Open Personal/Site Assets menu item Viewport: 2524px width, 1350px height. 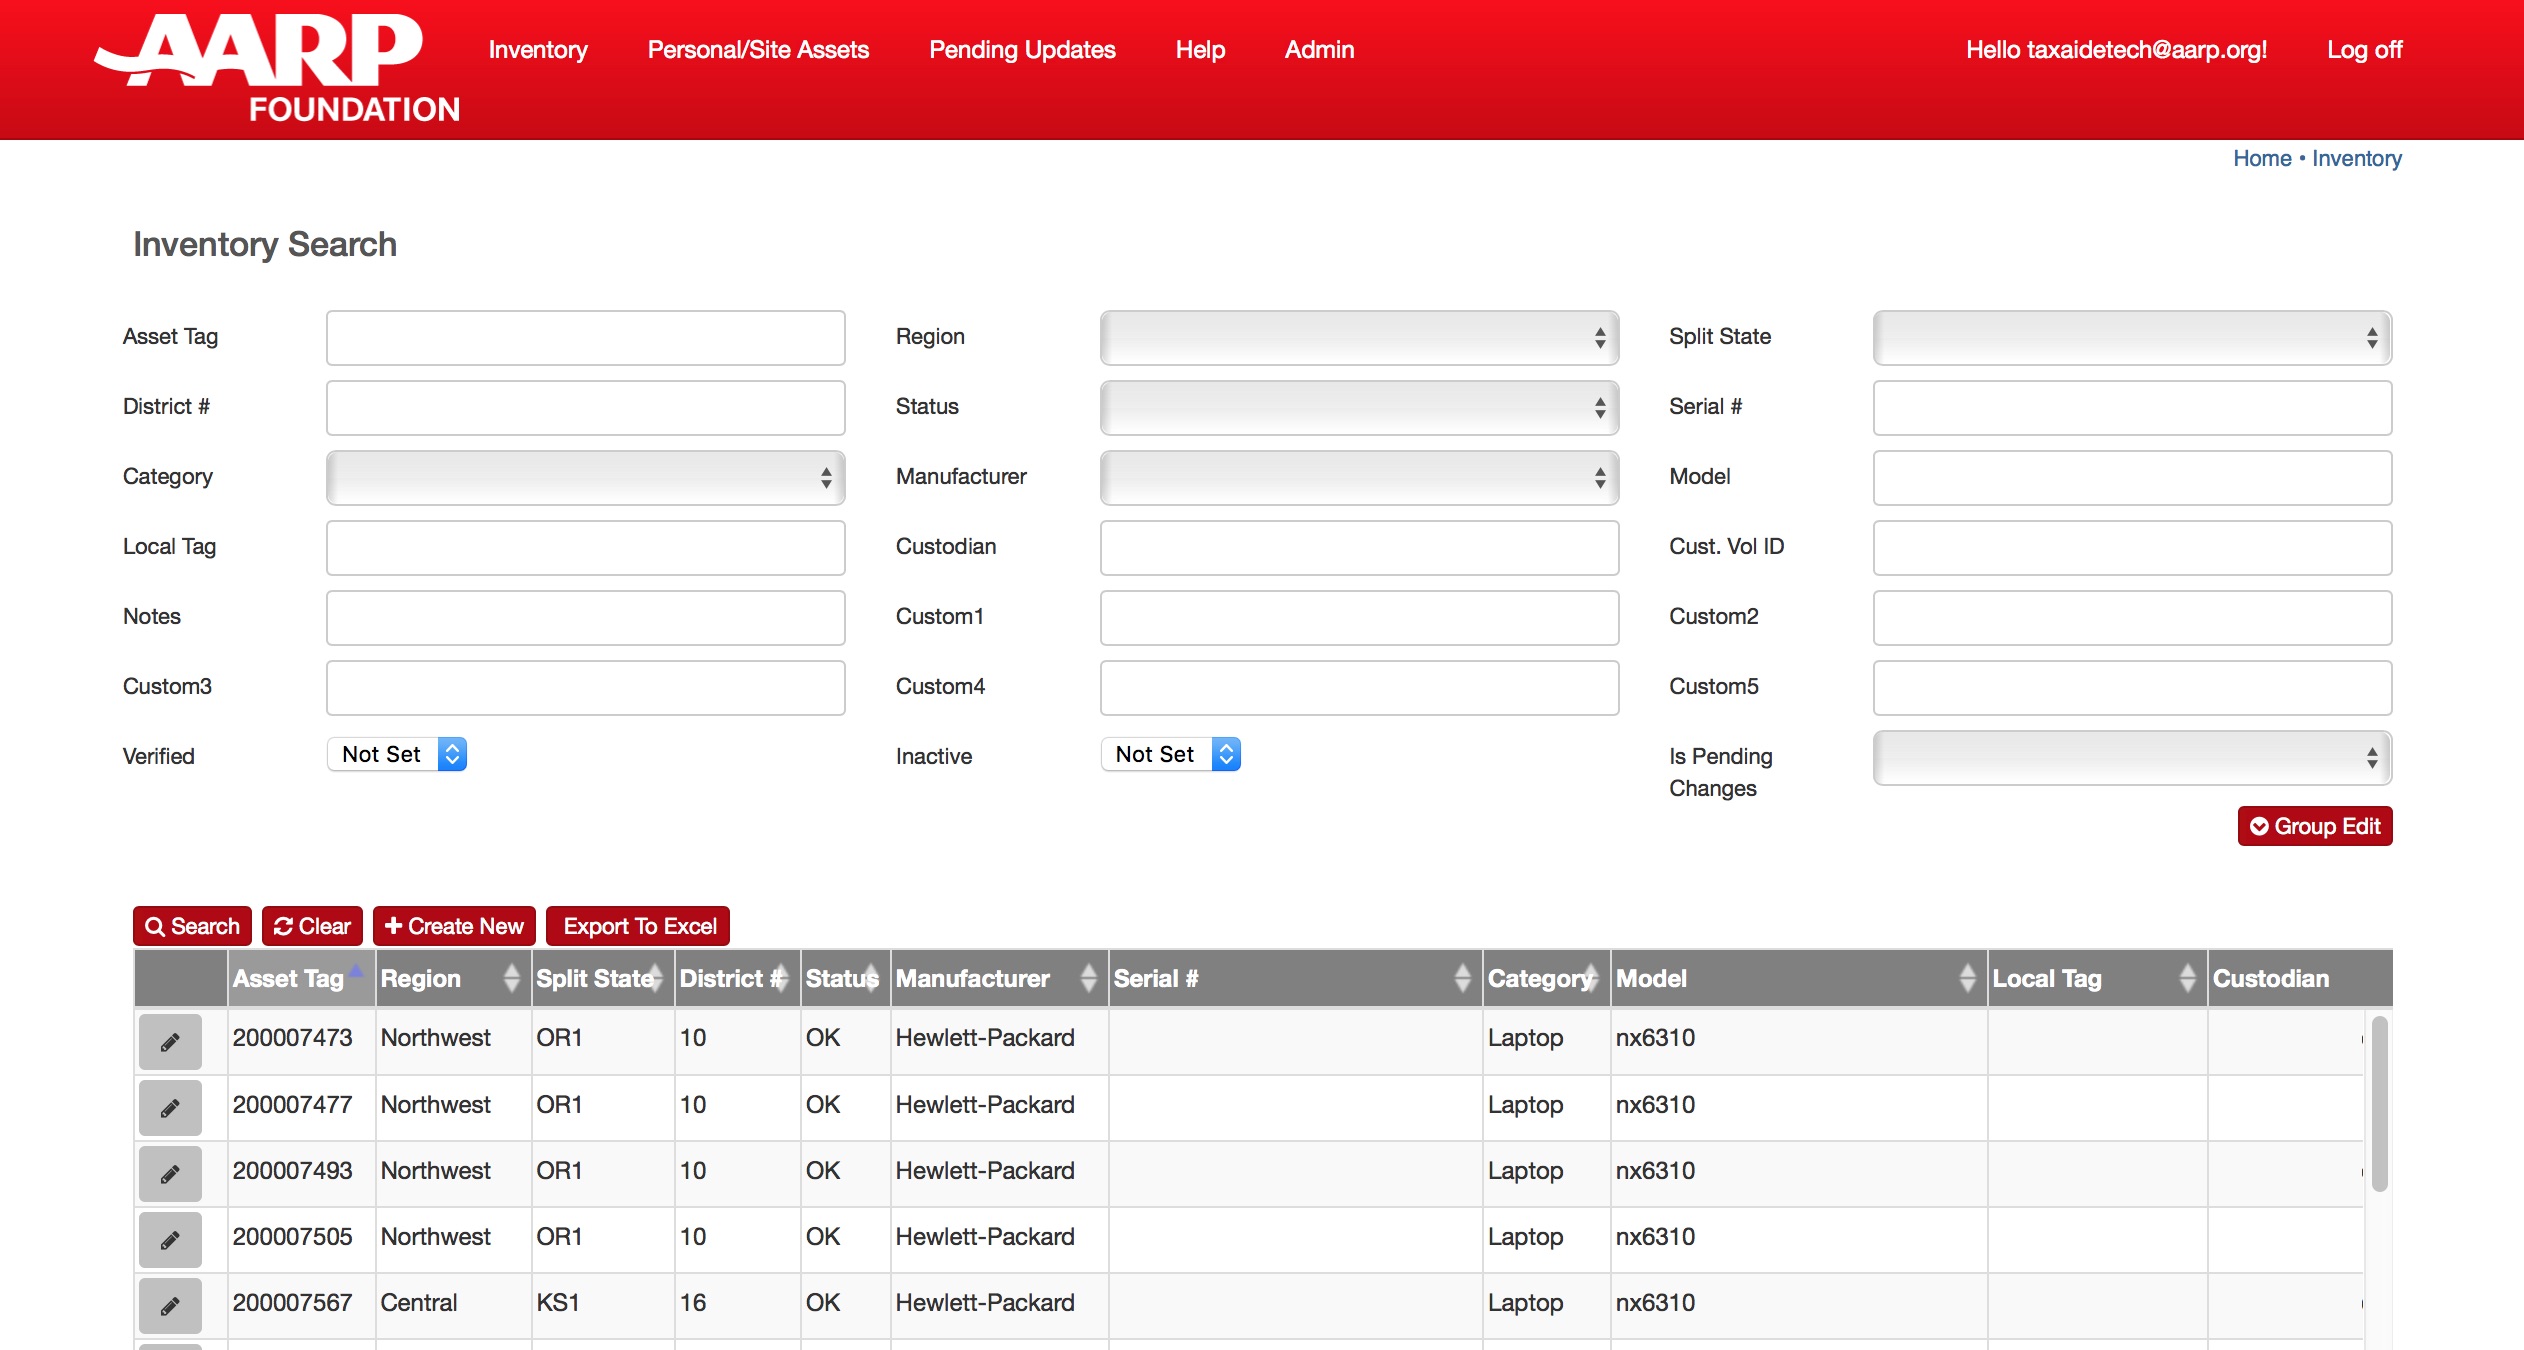tap(758, 50)
